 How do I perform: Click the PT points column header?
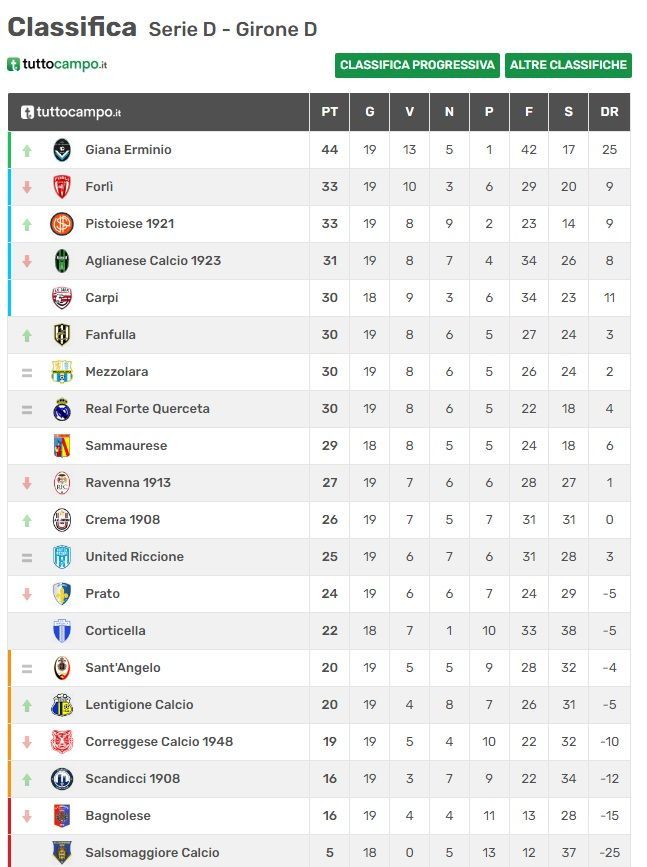(330, 112)
